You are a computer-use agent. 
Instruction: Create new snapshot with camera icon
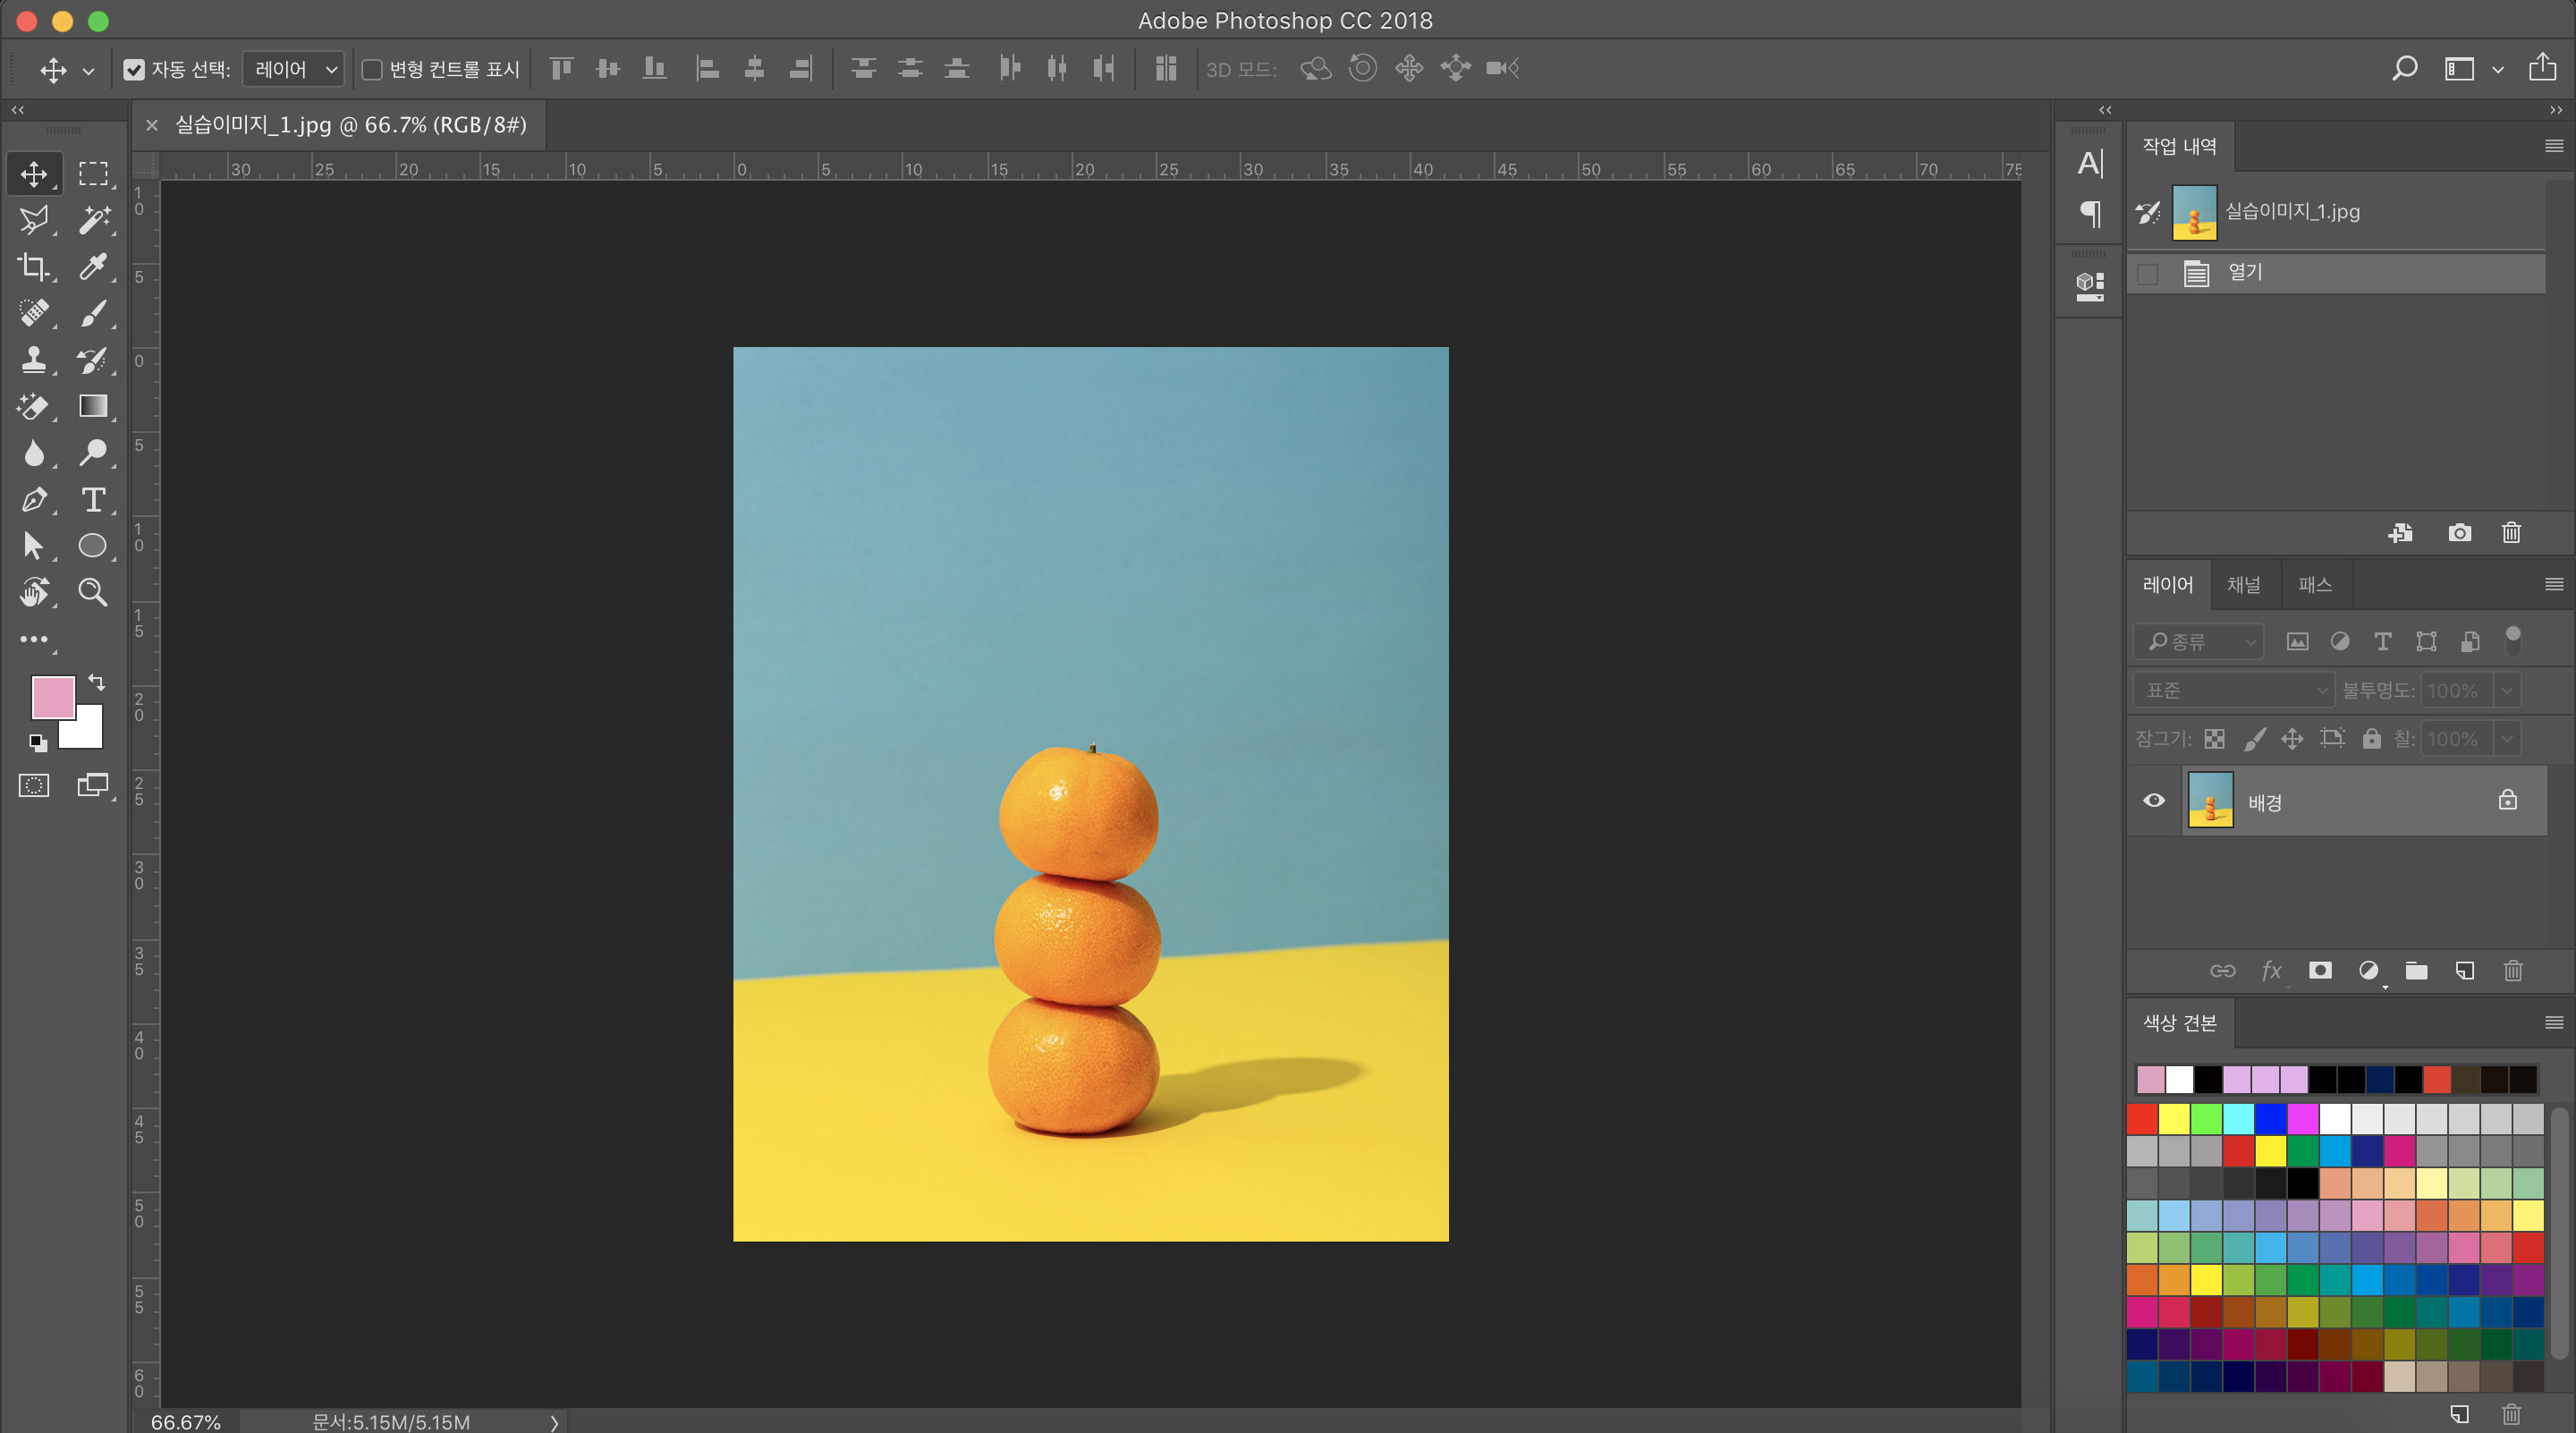[x=2459, y=533]
